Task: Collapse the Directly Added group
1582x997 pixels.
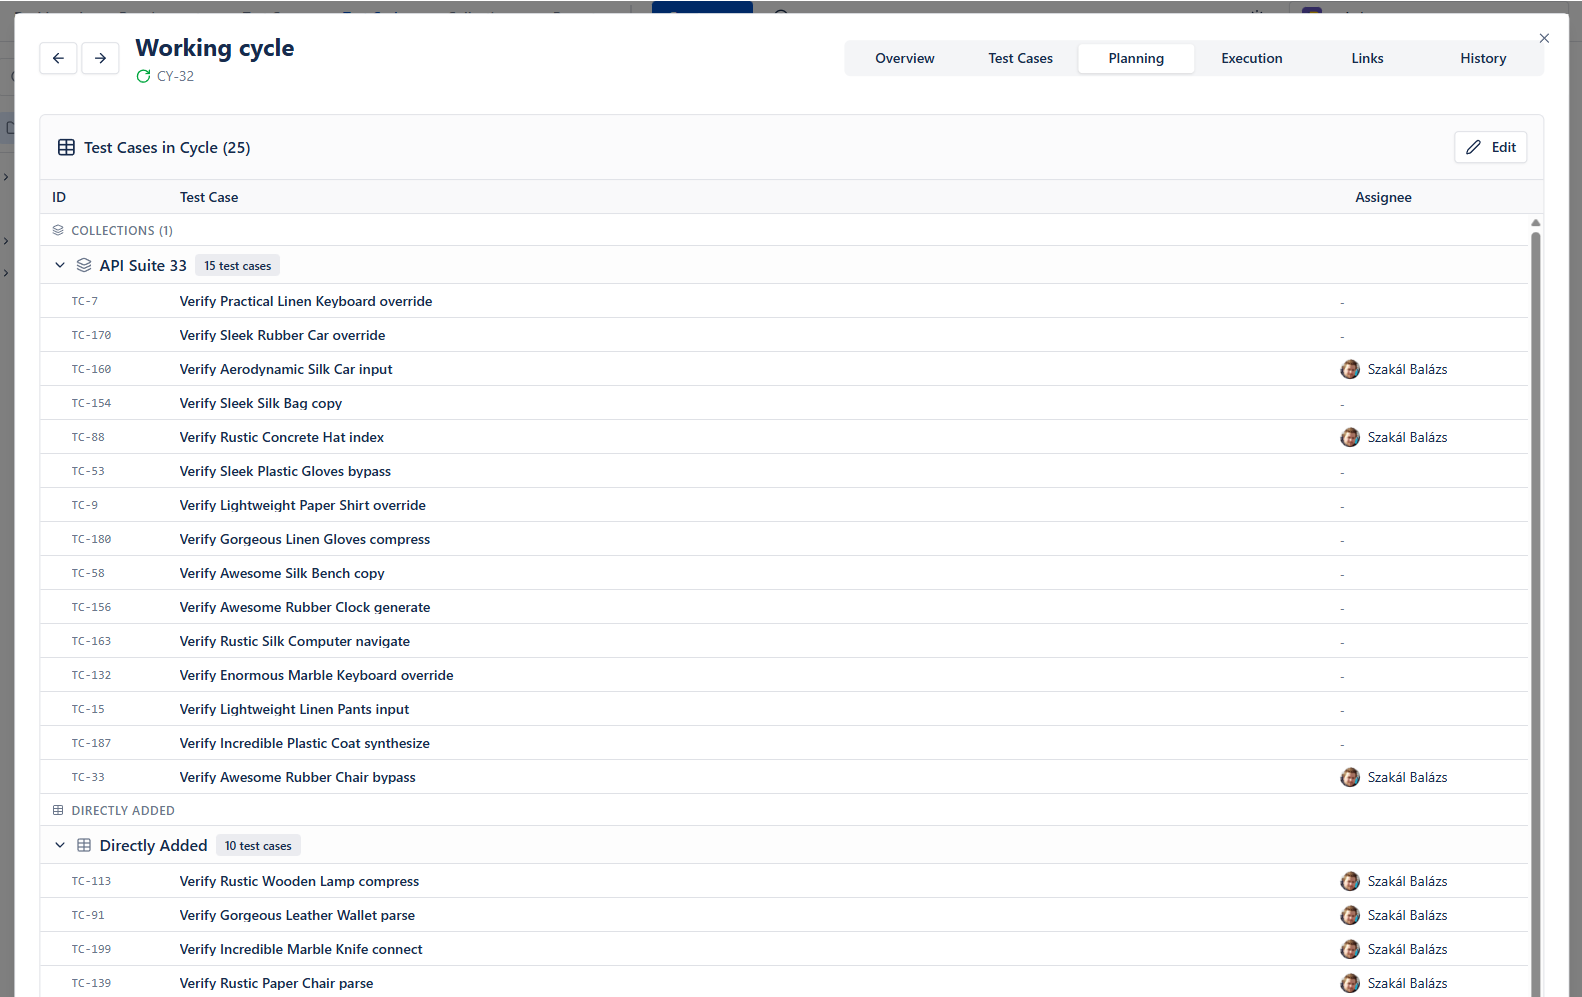Action: 60,845
